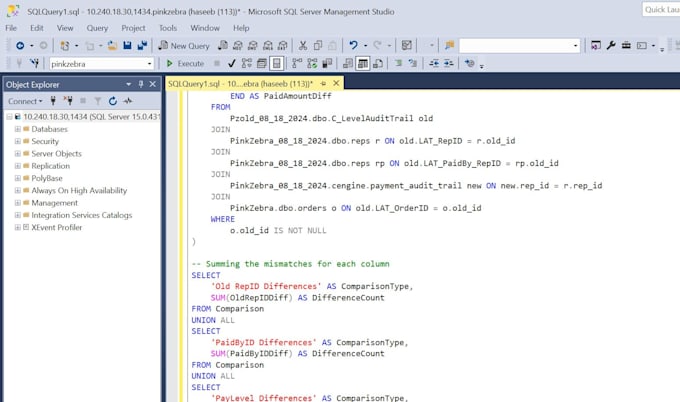Click Disconnect plug icon in Object Explorer
Viewport: 680px width, 402px height.
tap(68, 101)
